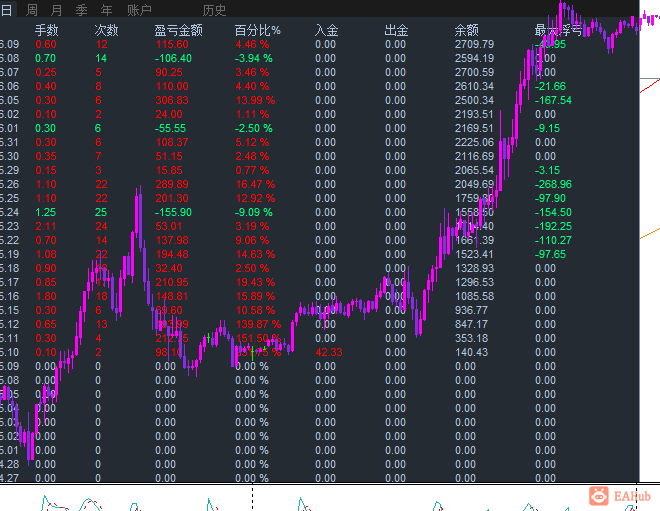Viewport: 660px width, 511px height.
Task: Click balance 353.18
Action: pyautogui.click(x=471, y=338)
